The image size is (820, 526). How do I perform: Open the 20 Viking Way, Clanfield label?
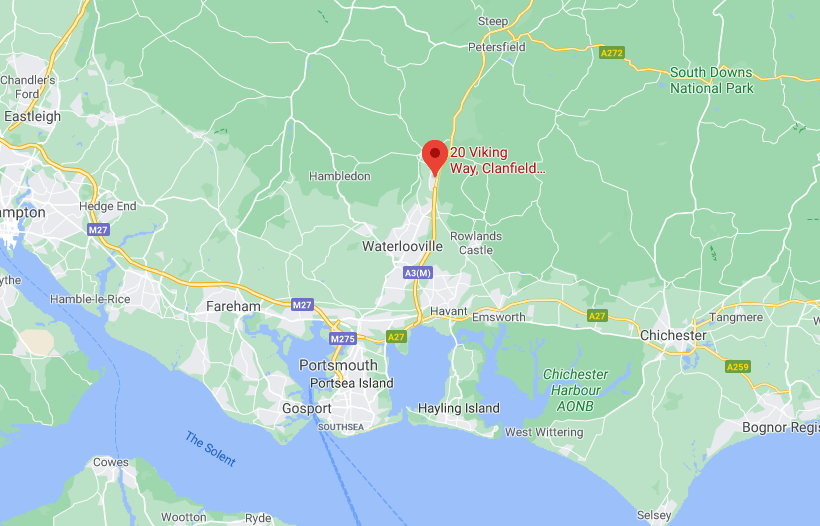497,160
